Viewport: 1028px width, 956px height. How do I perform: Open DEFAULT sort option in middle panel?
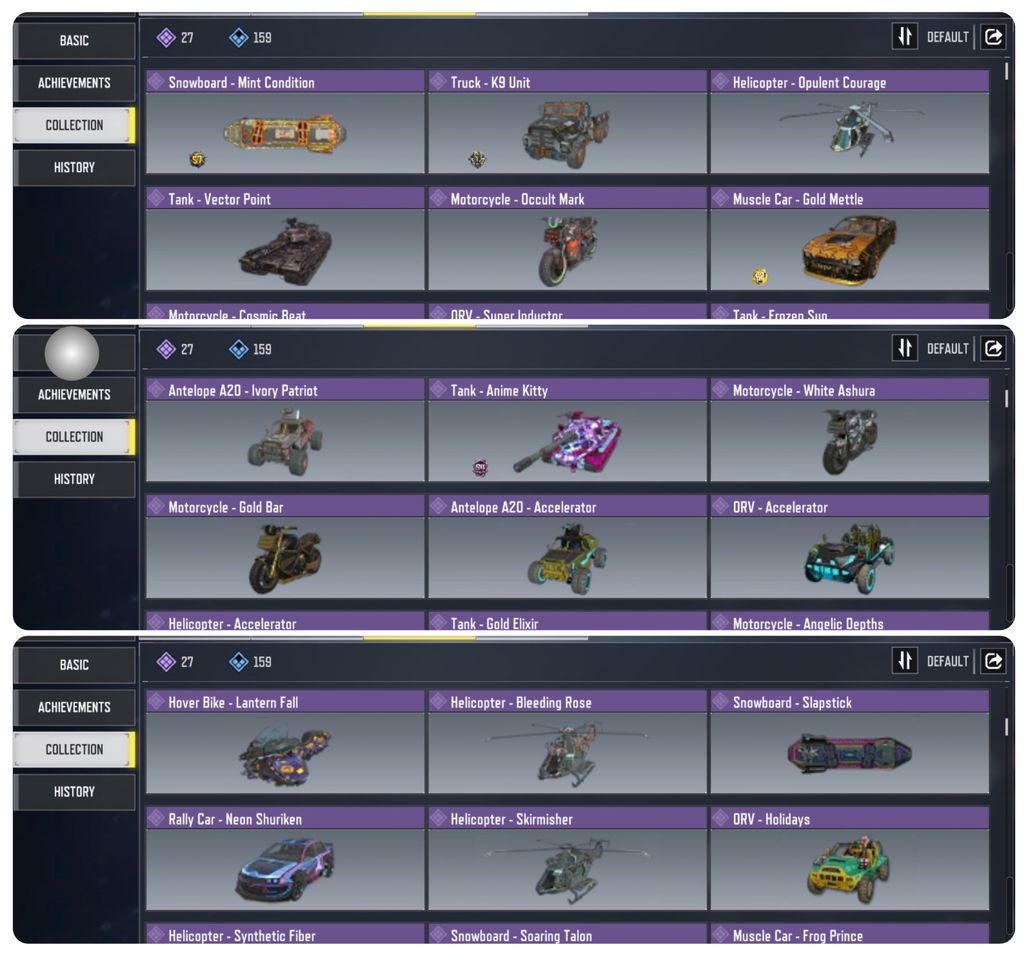947,349
